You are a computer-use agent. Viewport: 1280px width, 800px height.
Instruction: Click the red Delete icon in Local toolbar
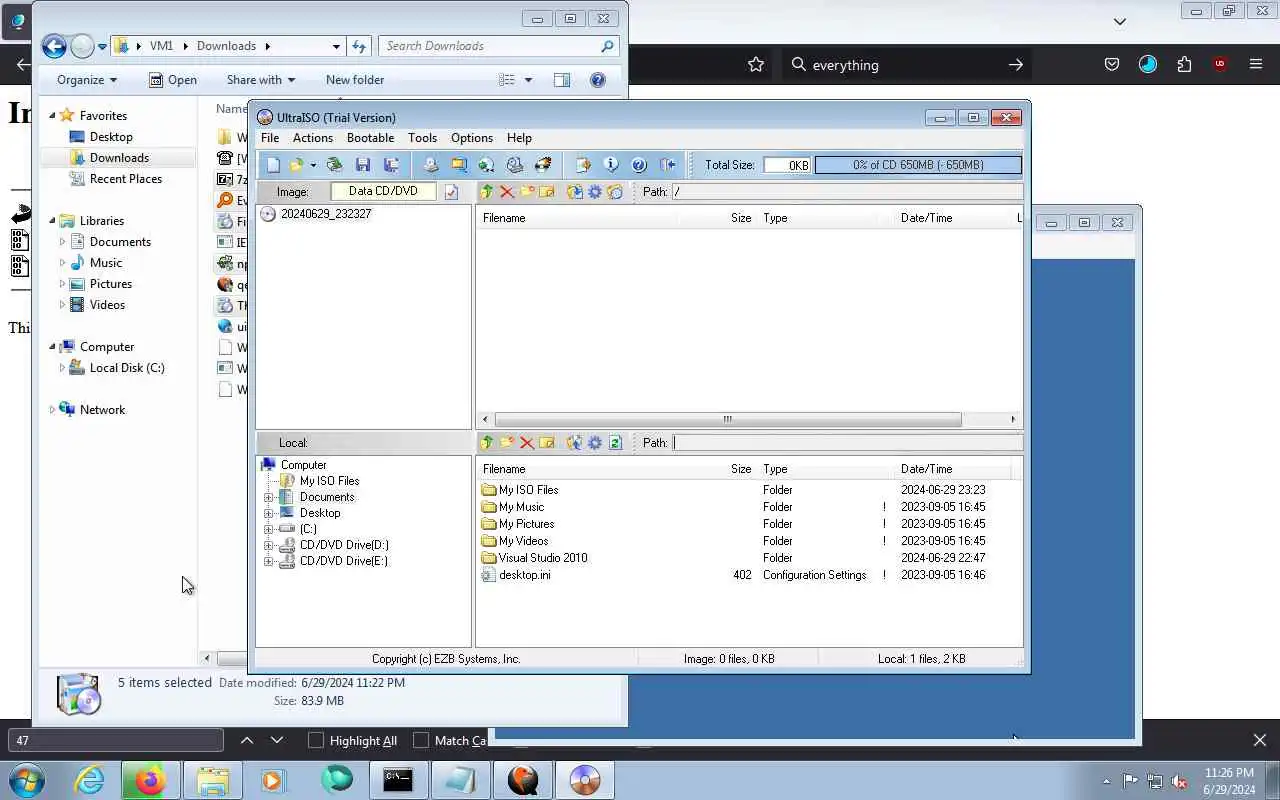527,443
